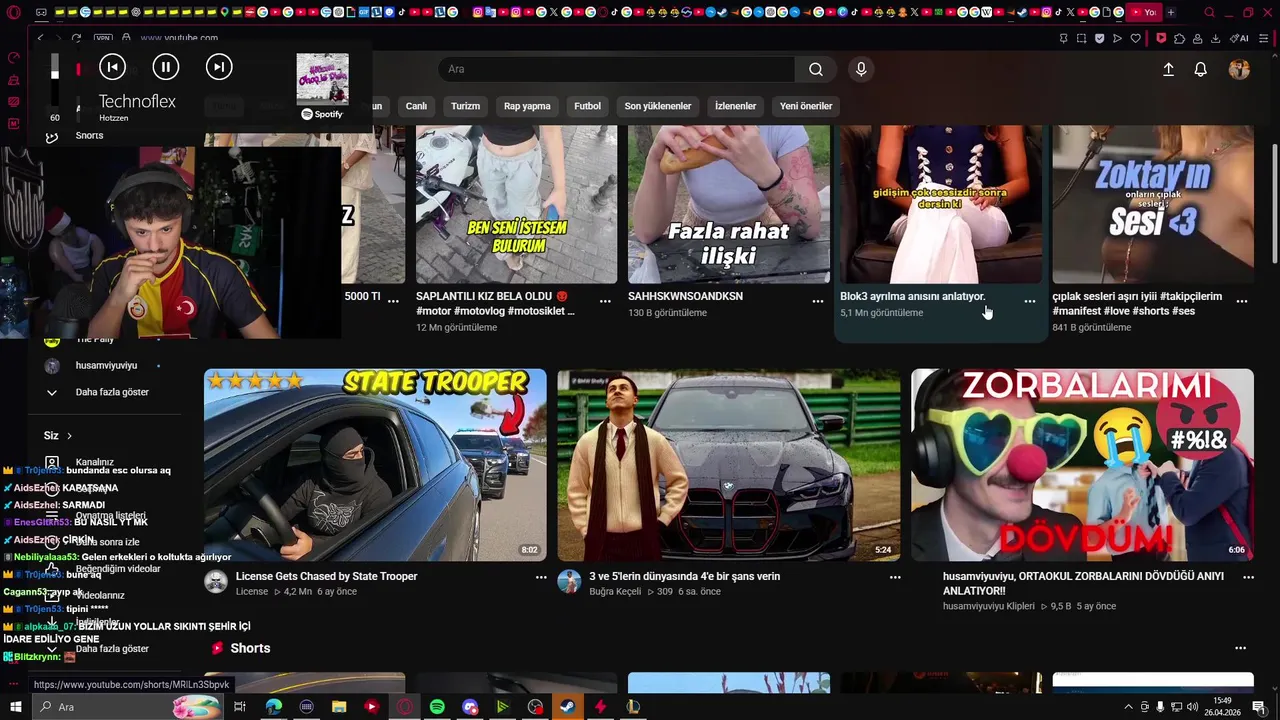Open the Siz section chevron
1280x720 pixels.
click(69, 436)
